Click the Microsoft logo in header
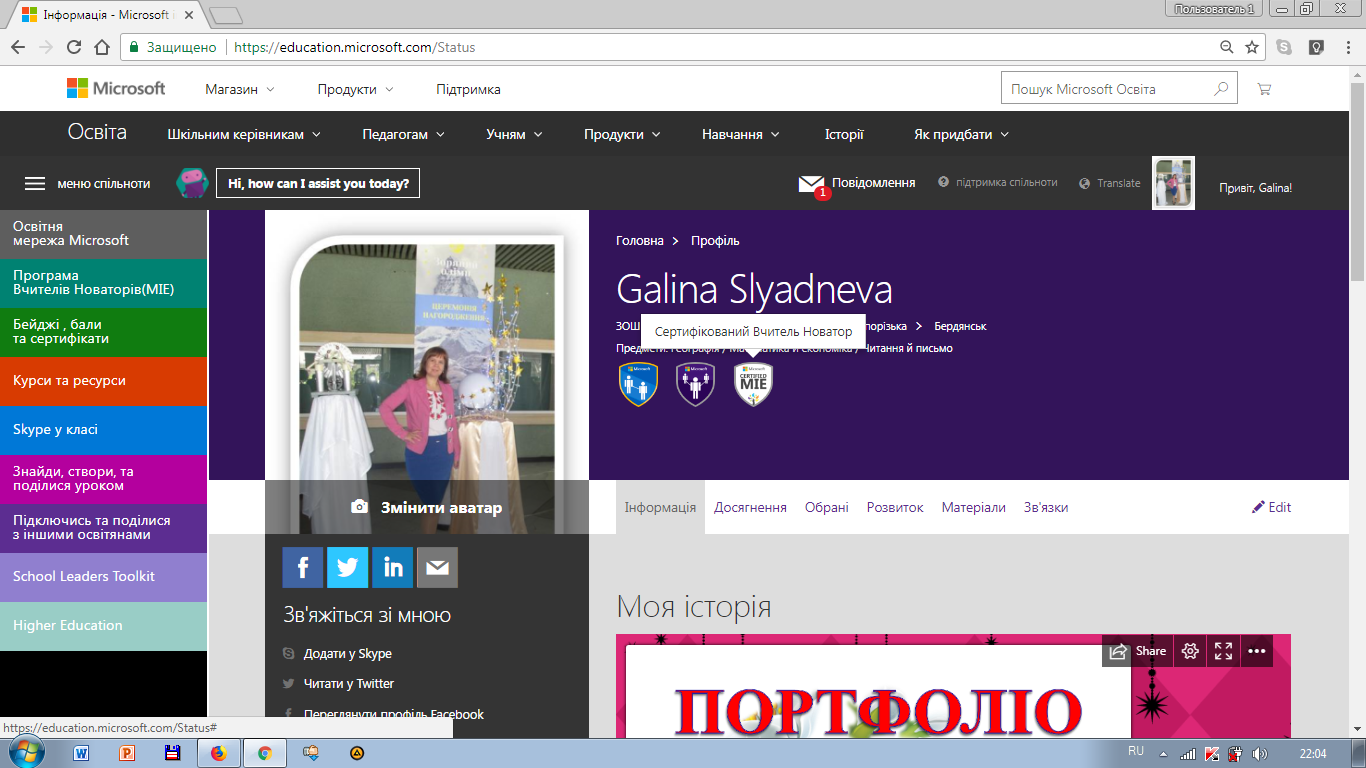The image size is (1366, 768). pyautogui.click(x=116, y=89)
